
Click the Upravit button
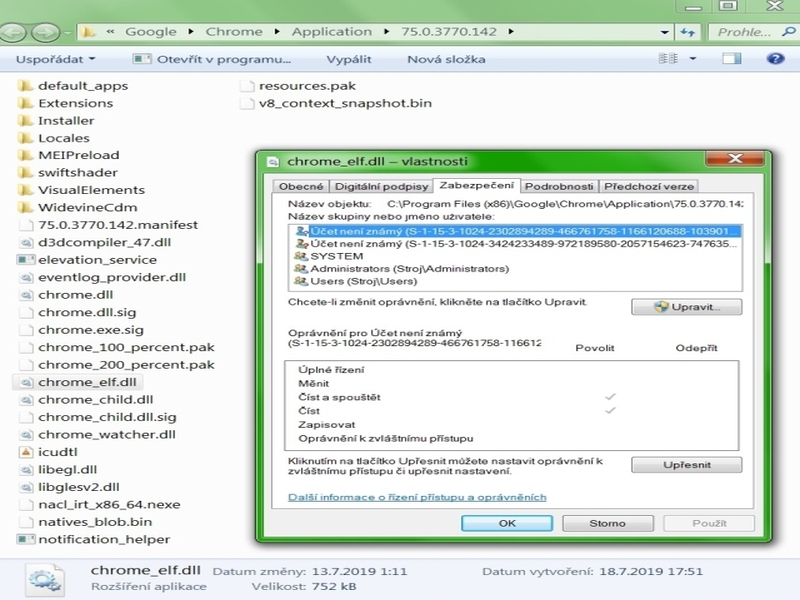(686, 307)
